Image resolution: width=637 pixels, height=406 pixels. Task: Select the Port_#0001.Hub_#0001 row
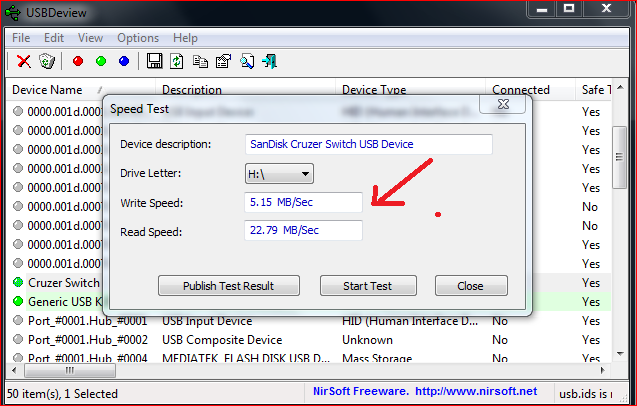coord(309,321)
